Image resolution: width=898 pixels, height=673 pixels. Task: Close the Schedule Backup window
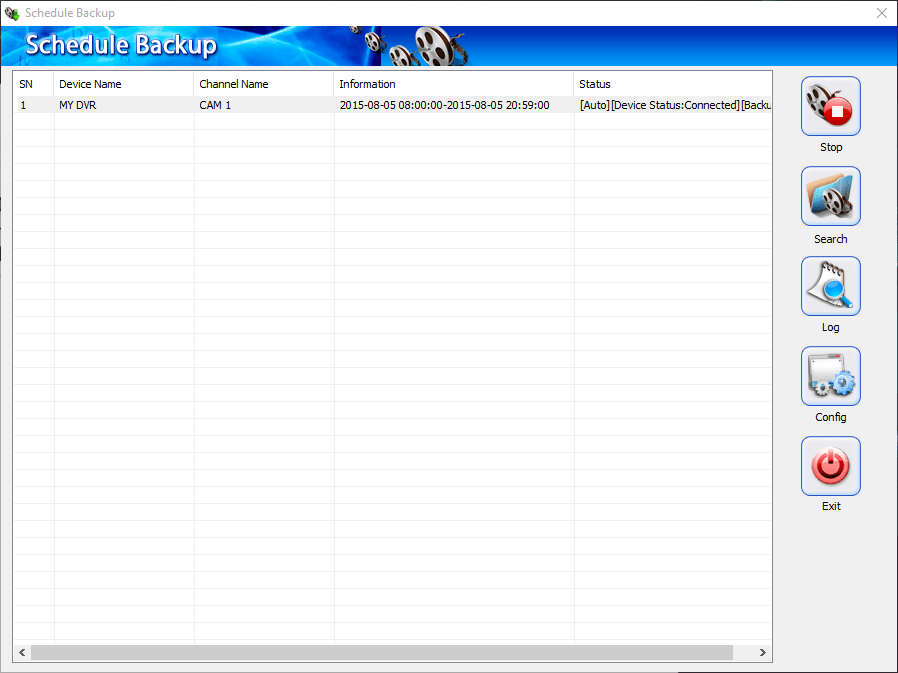pyautogui.click(x=882, y=13)
